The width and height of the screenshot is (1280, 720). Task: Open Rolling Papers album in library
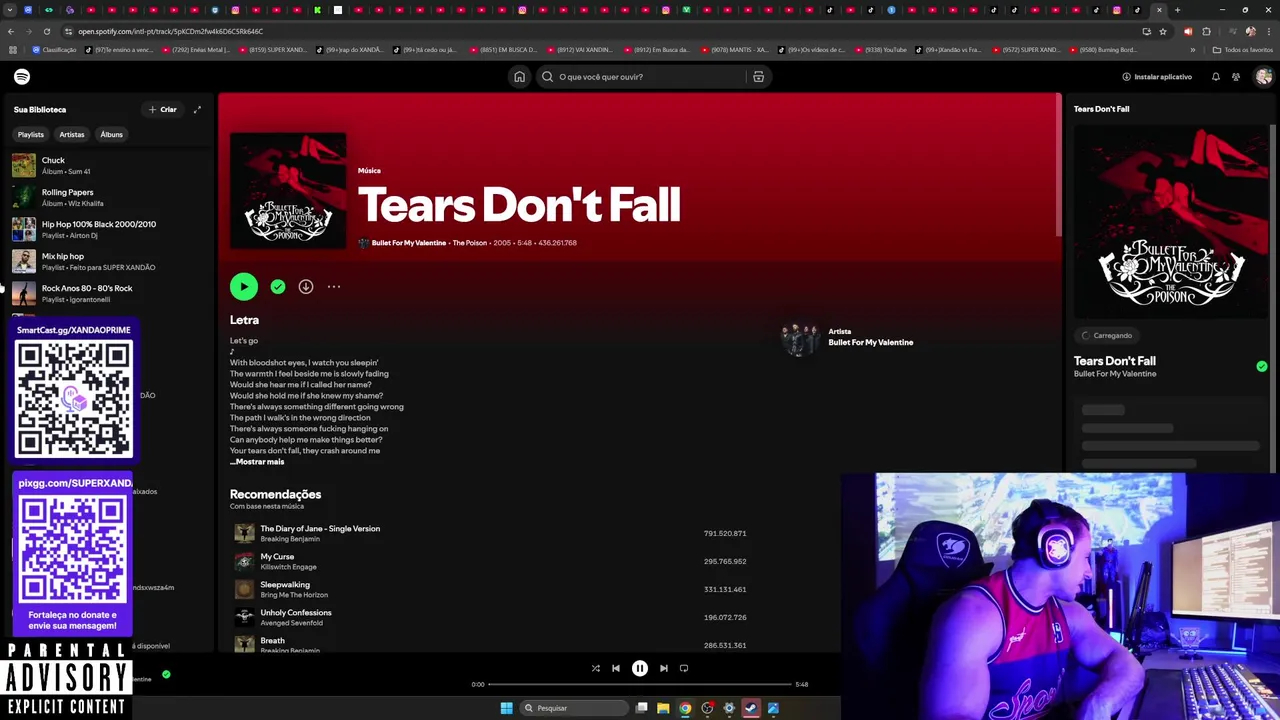tap(107, 197)
